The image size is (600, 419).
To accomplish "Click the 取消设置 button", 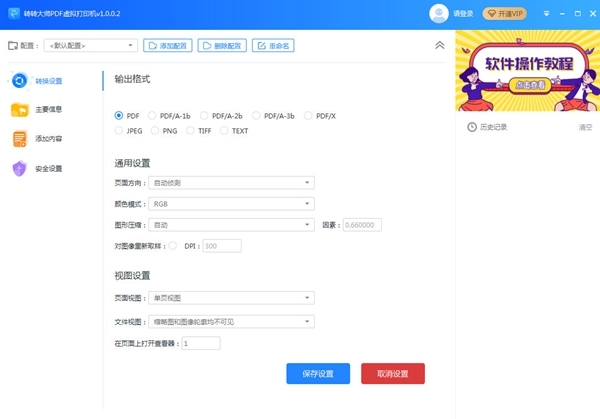I will (x=393, y=373).
